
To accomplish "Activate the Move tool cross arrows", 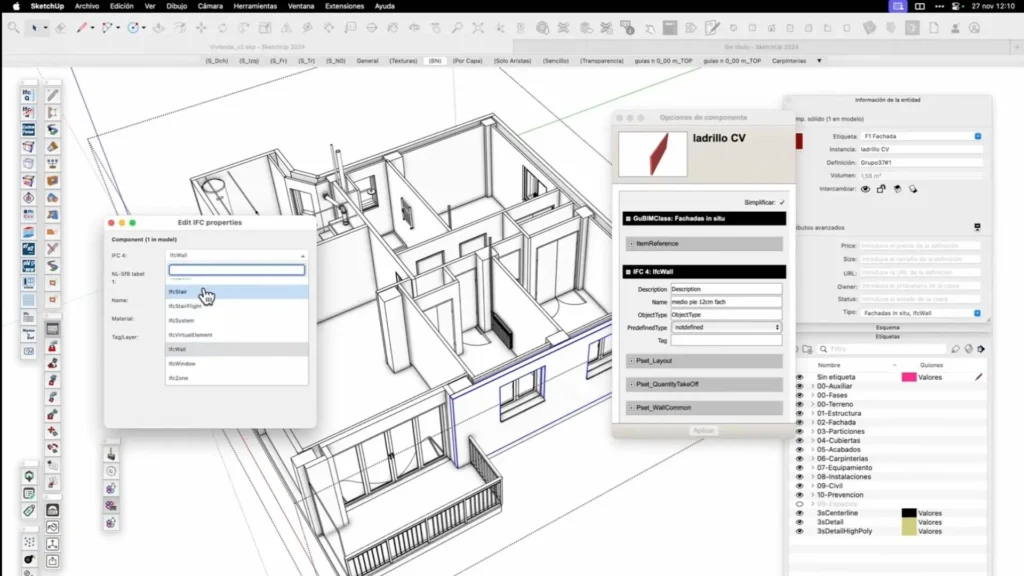I will click(201, 28).
